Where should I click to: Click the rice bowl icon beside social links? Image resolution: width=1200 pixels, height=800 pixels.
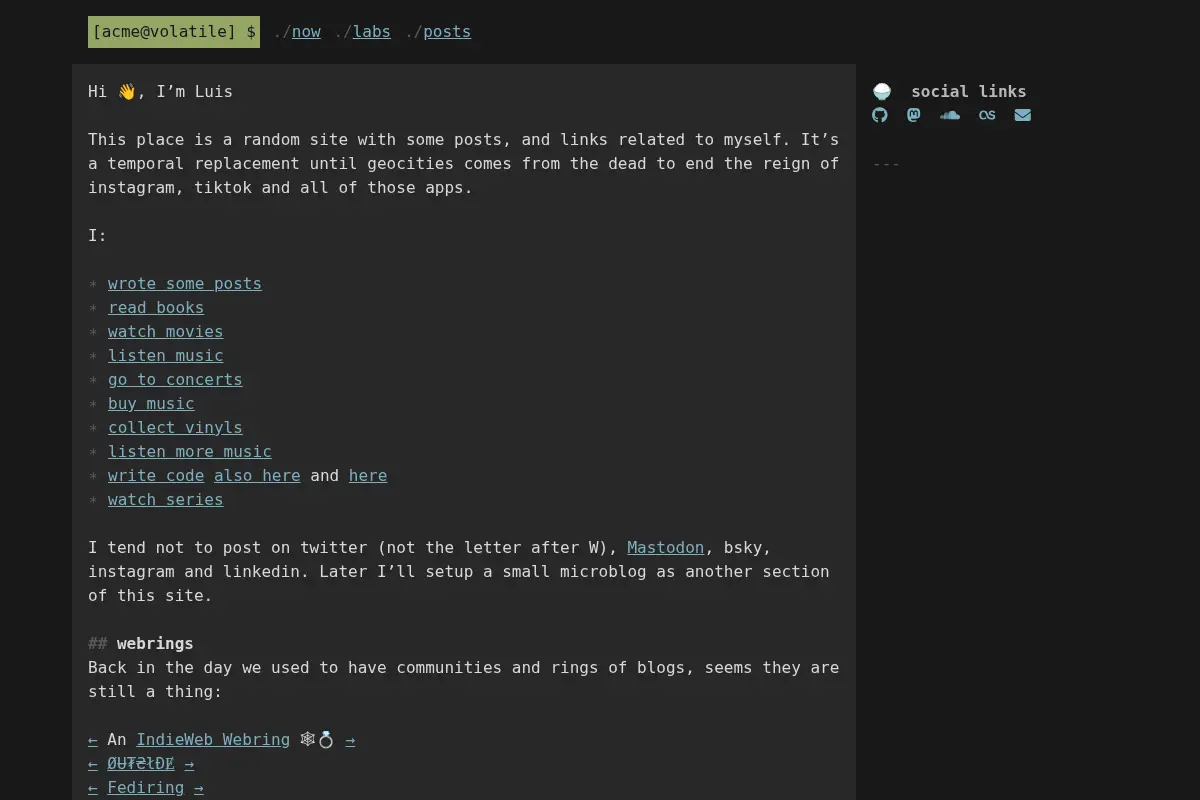(x=882, y=91)
